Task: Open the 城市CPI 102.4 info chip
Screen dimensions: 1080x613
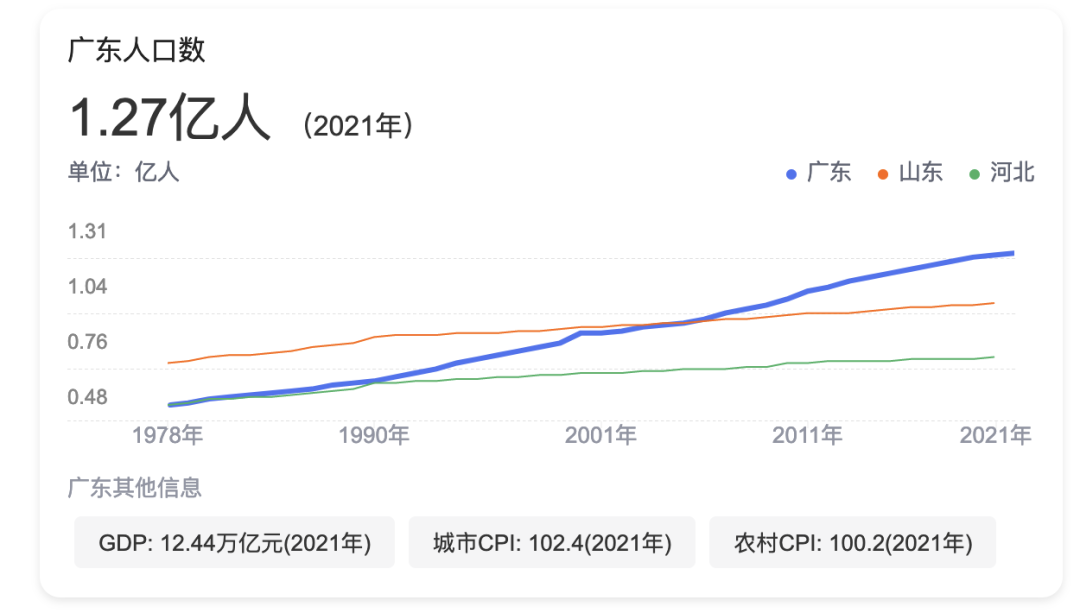Action: tap(551, 543)
